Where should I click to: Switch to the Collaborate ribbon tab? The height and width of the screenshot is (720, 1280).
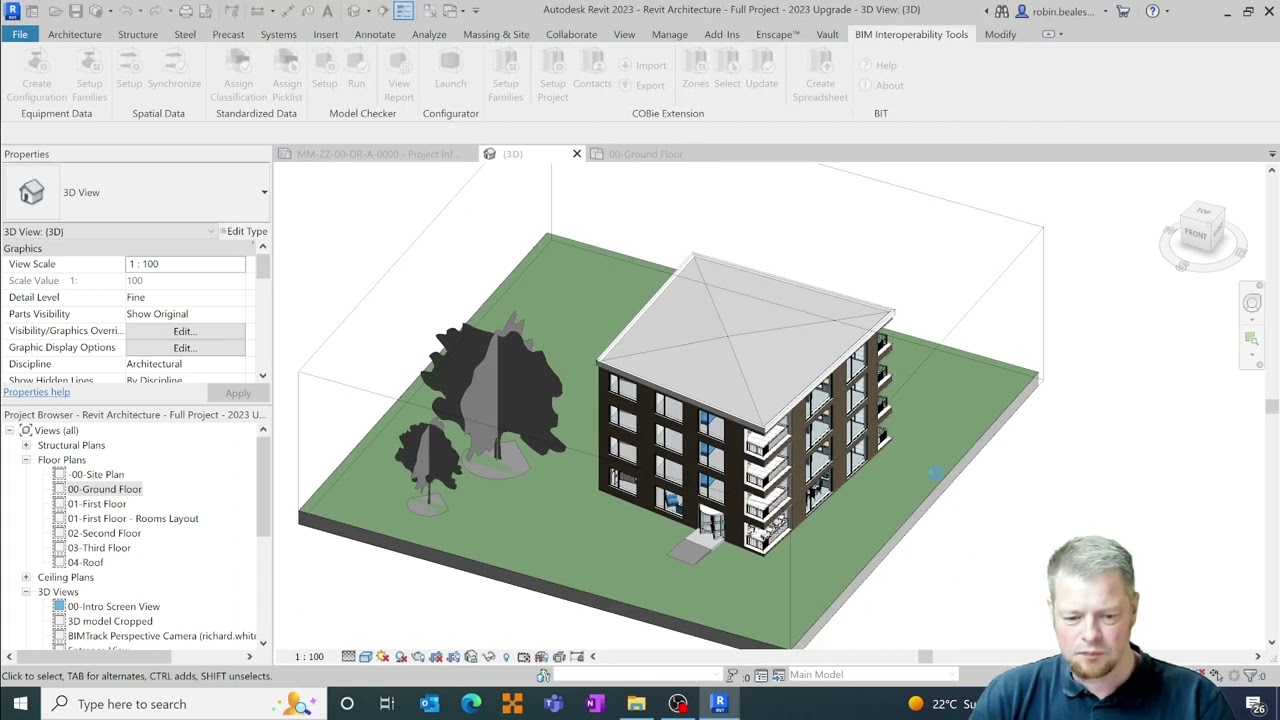click(x=571, y=34)
